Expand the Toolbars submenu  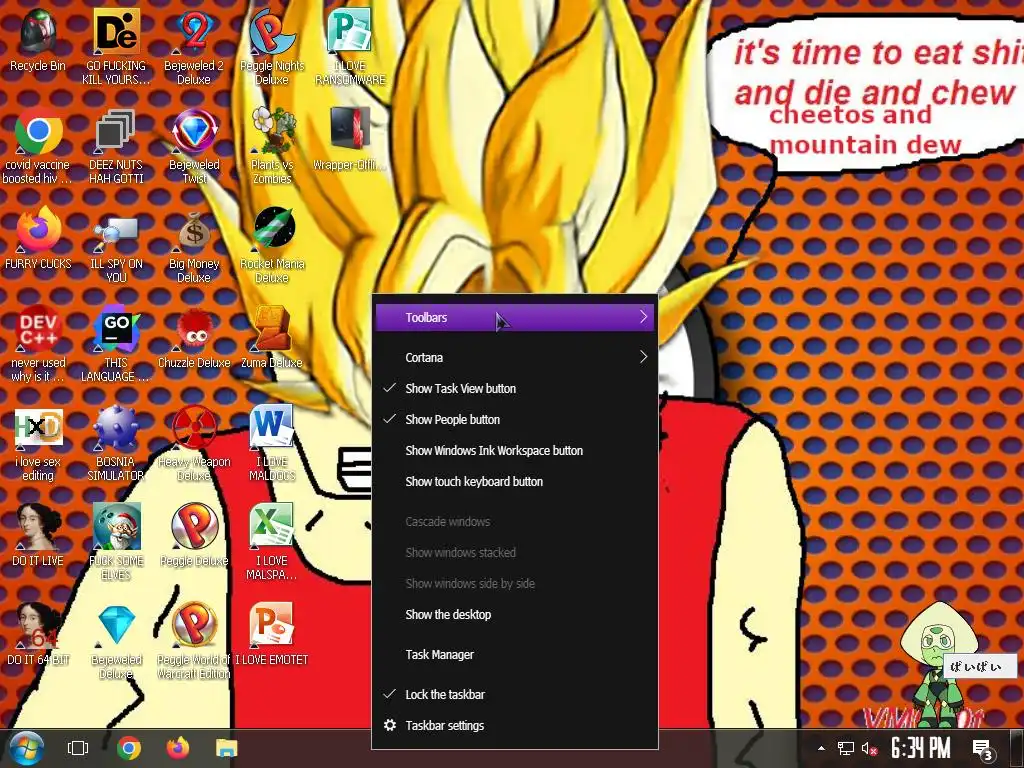515,317
